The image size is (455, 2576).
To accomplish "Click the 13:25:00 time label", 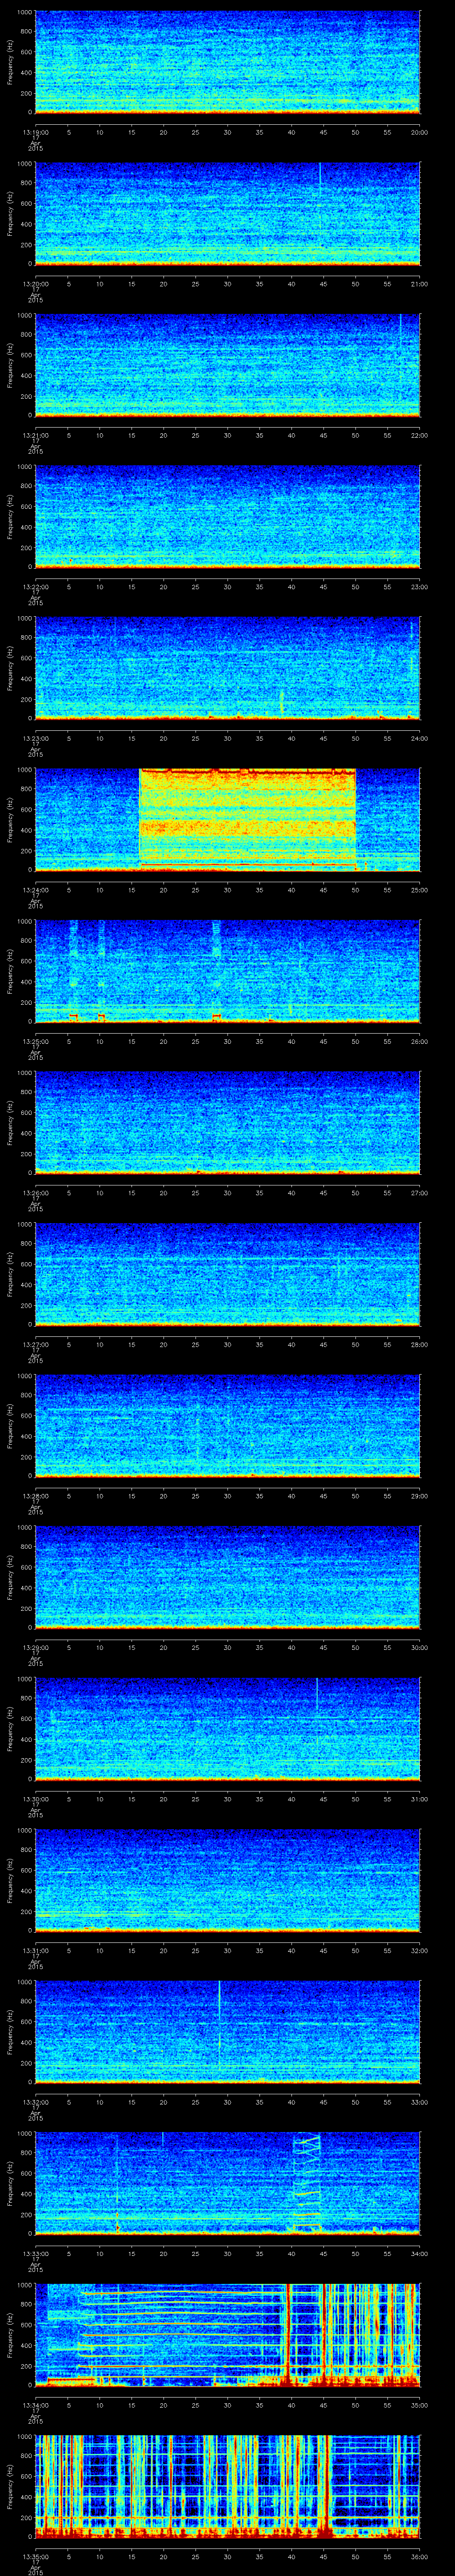I will coord(35,1041).
